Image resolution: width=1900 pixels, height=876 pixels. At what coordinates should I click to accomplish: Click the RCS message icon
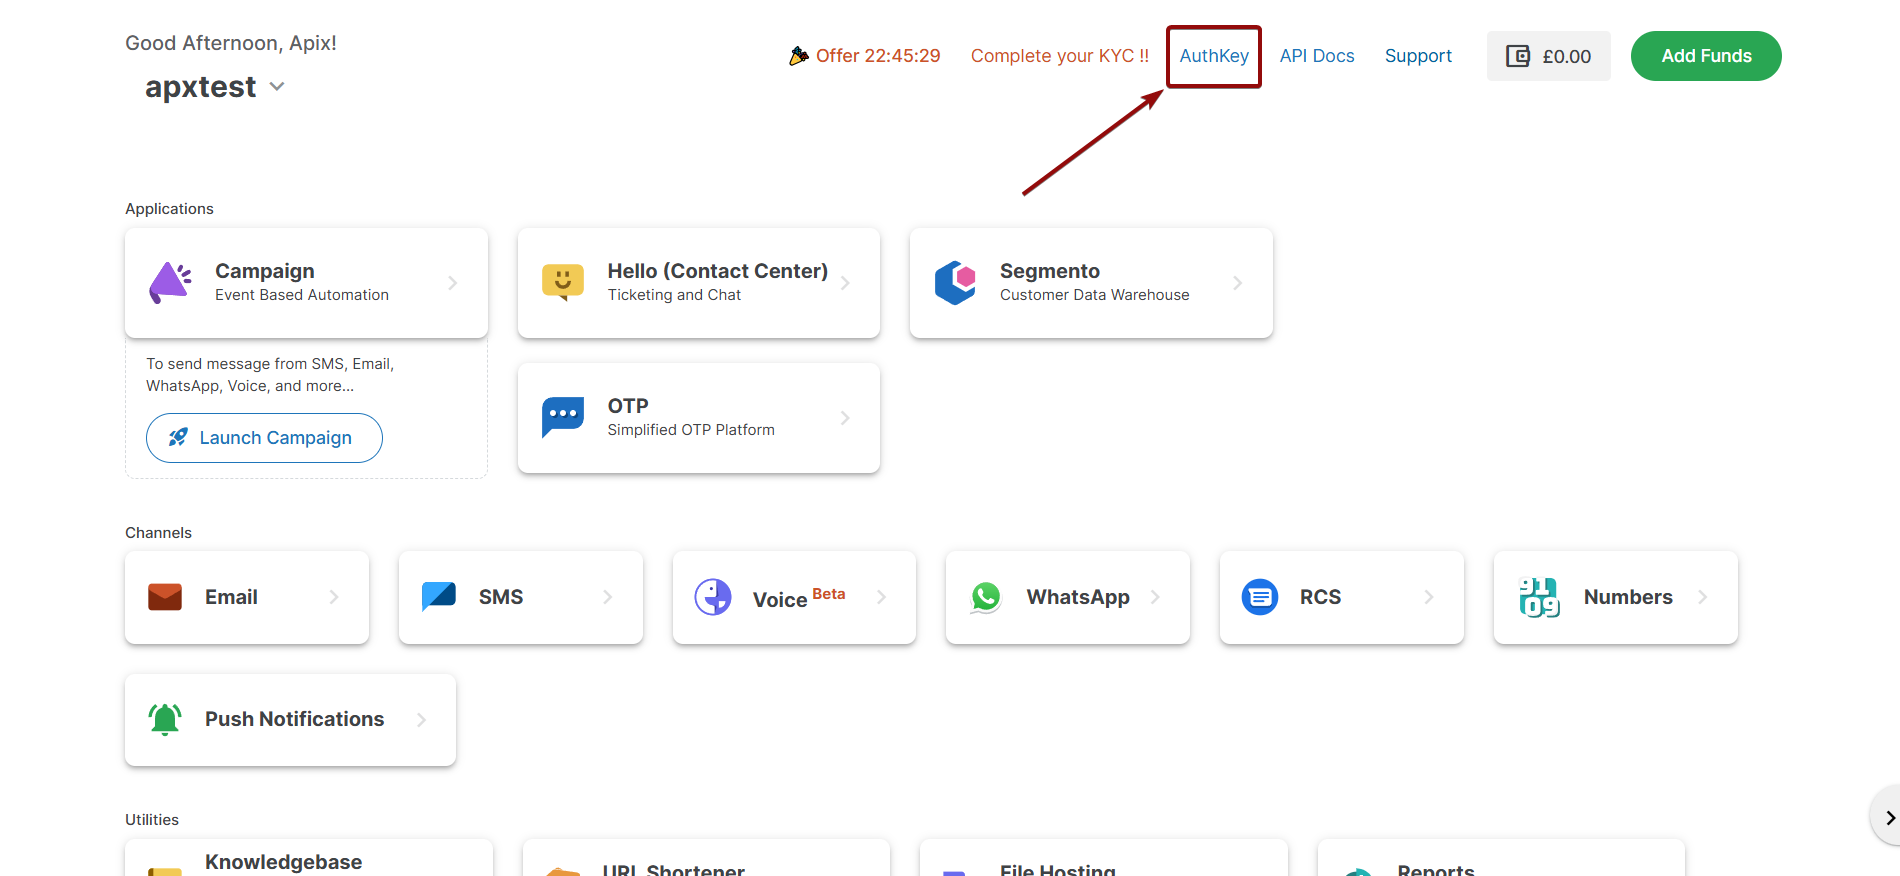(x=1260, y=597)
